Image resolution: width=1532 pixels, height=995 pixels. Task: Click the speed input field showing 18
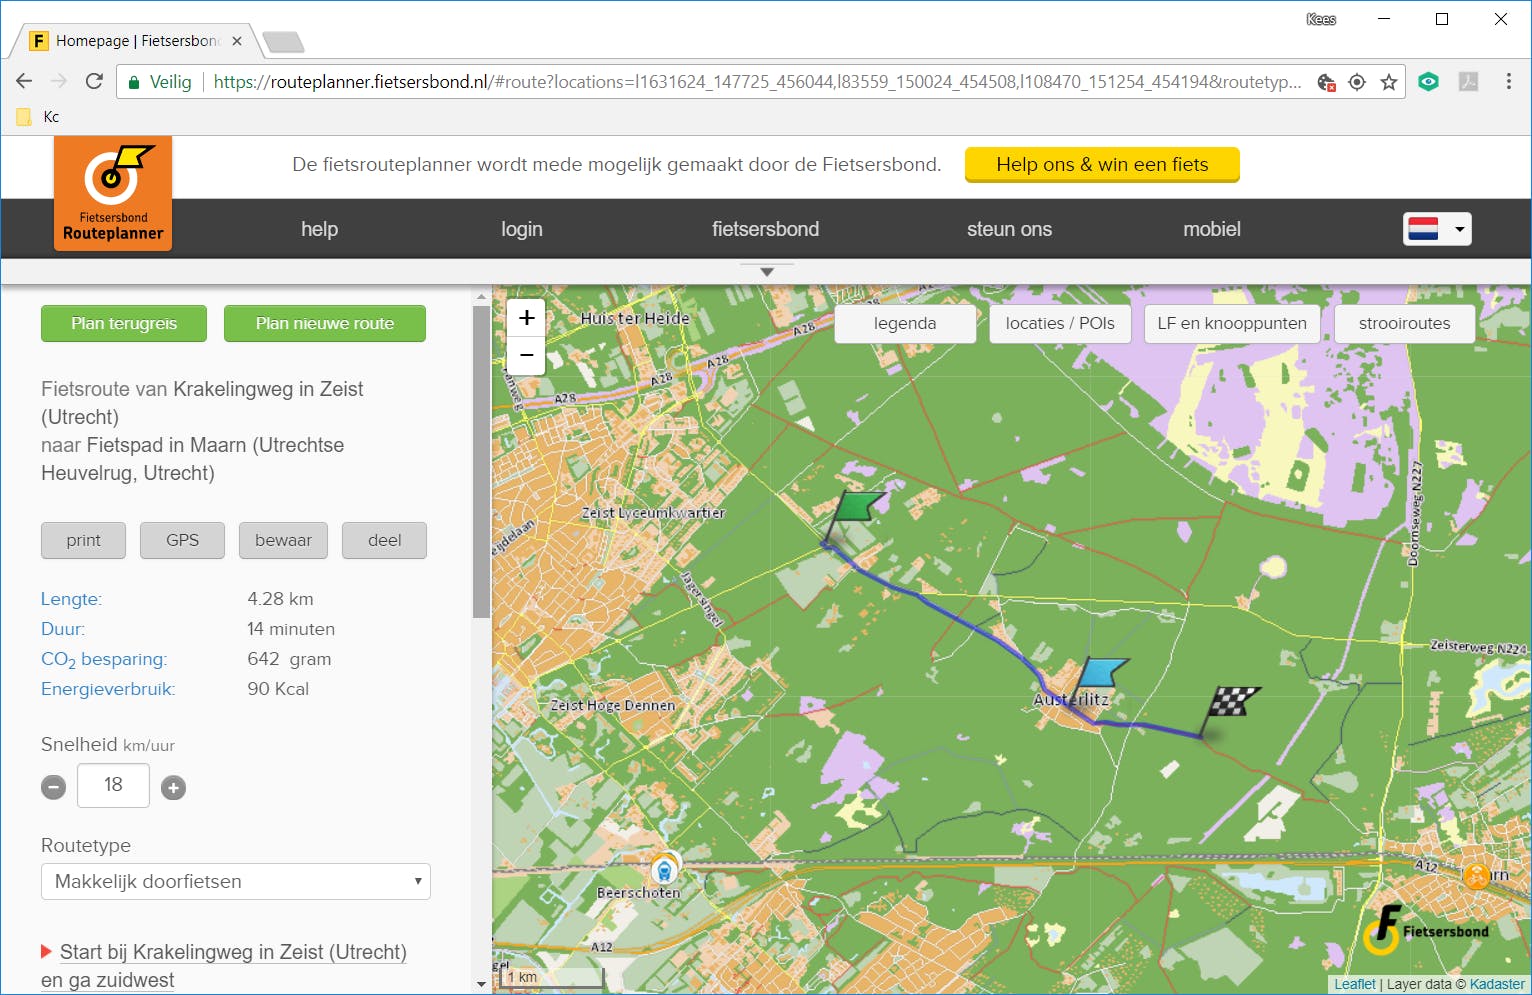click(113, 785)
